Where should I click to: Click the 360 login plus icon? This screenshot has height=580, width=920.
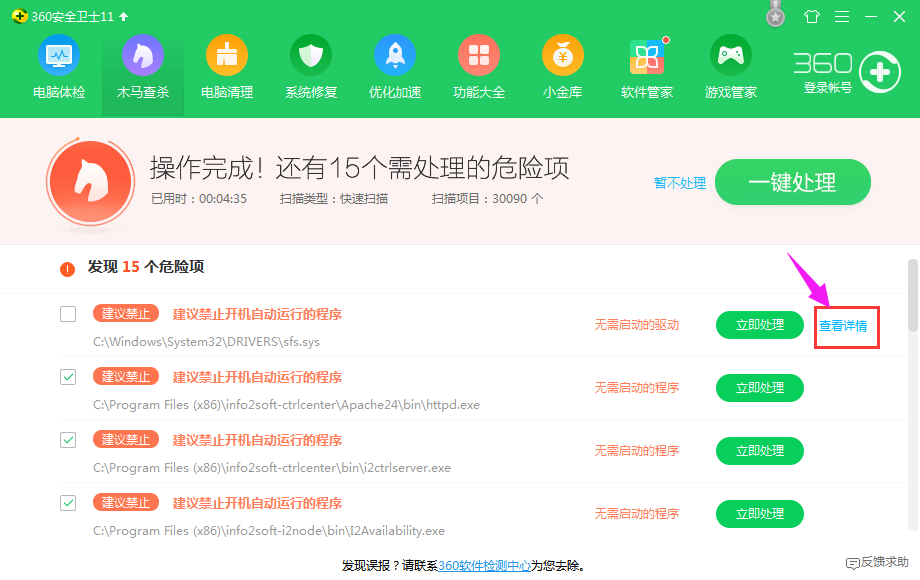[x=880, y=72]
